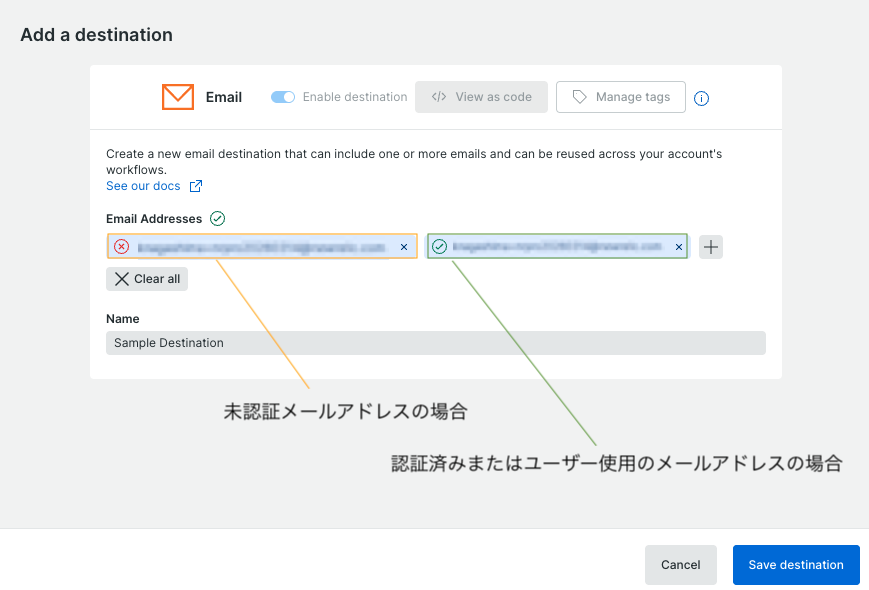Click the toggle beside Enable destination label
Screen dimensions: 869x590
[281, 97]
